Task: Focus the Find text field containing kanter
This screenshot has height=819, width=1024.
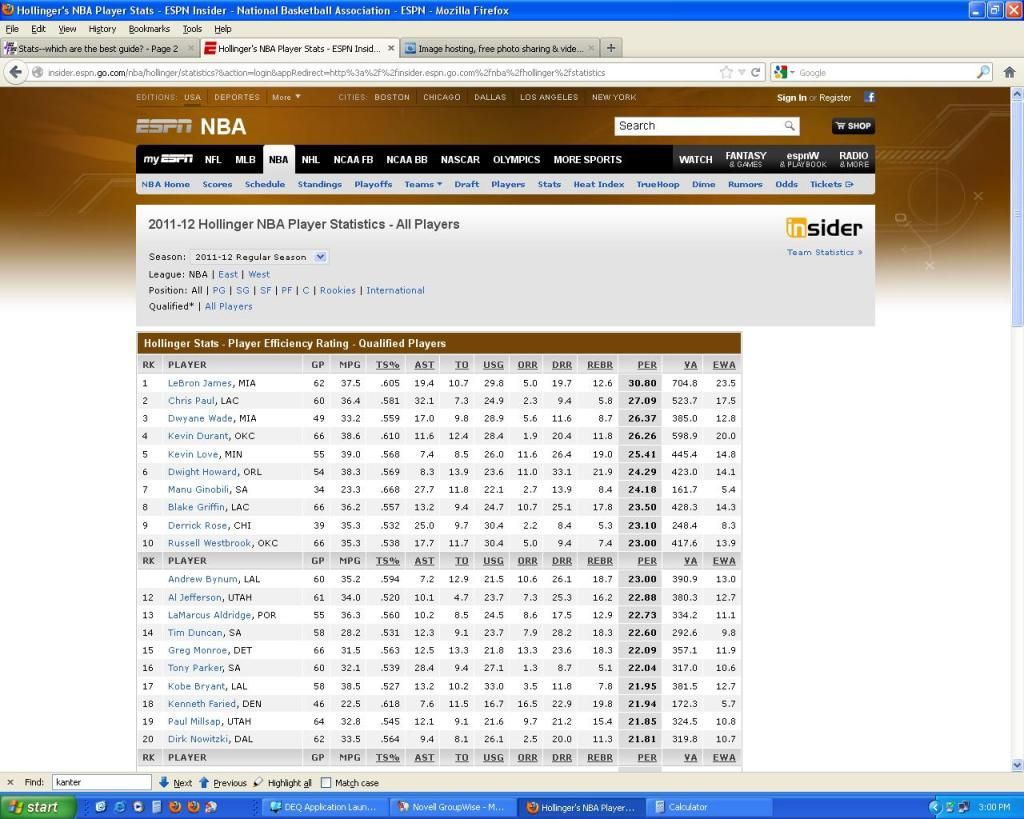Action: click(x=101, y=782)
